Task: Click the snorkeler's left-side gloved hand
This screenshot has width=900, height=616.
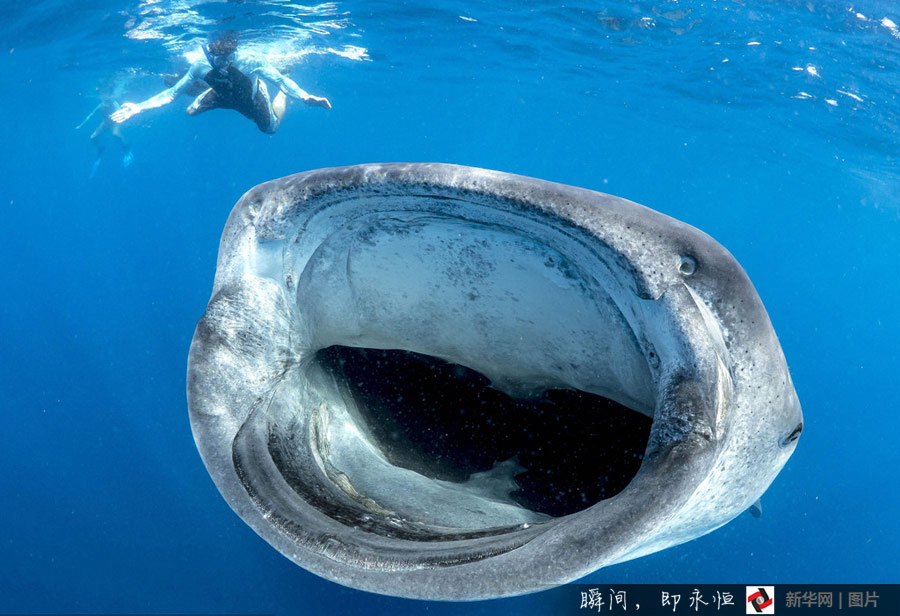Action: 124,113
